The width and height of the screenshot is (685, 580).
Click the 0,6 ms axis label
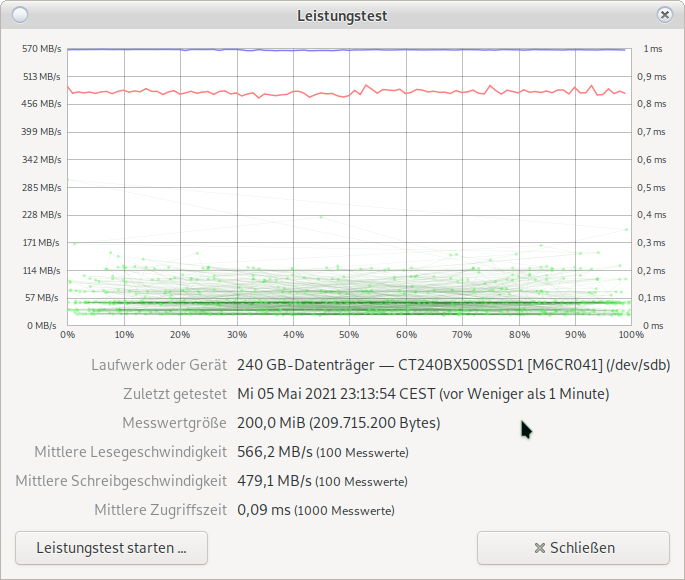(x=651, y=159)
